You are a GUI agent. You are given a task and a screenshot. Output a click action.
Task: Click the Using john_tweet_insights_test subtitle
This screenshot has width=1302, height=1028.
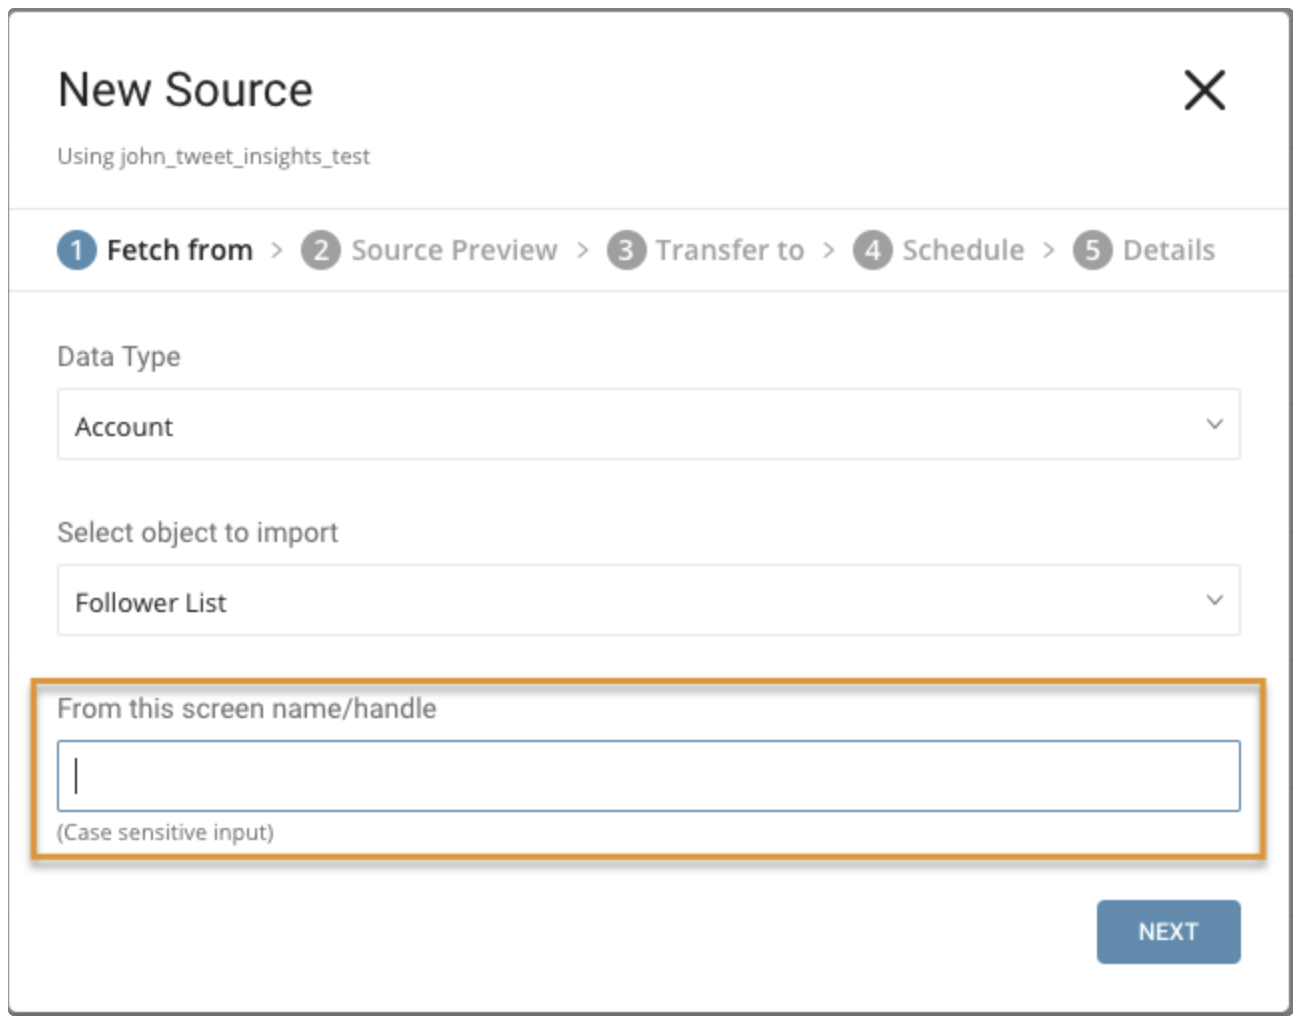[213, 157]
